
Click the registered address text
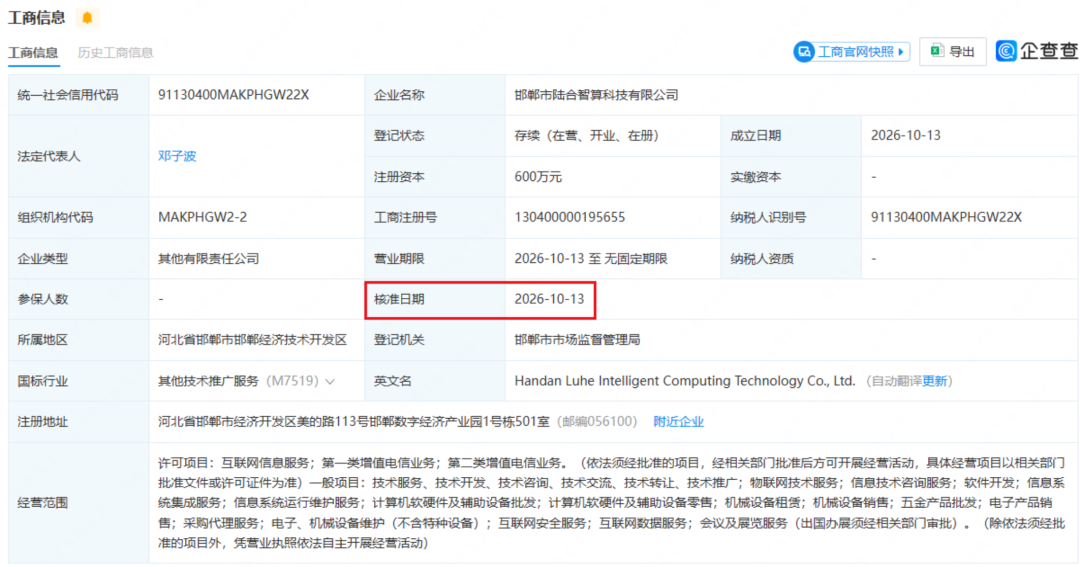click(353, 422)
